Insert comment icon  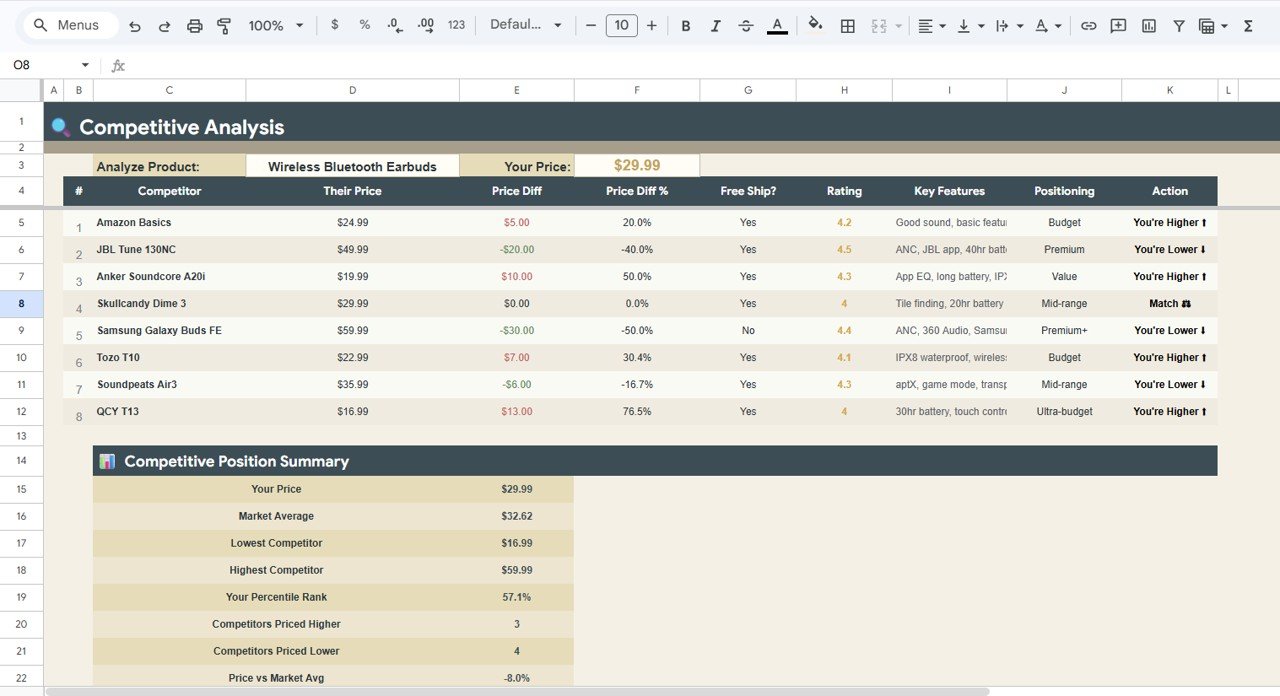pyautogui.click(x=1119, y=26)
